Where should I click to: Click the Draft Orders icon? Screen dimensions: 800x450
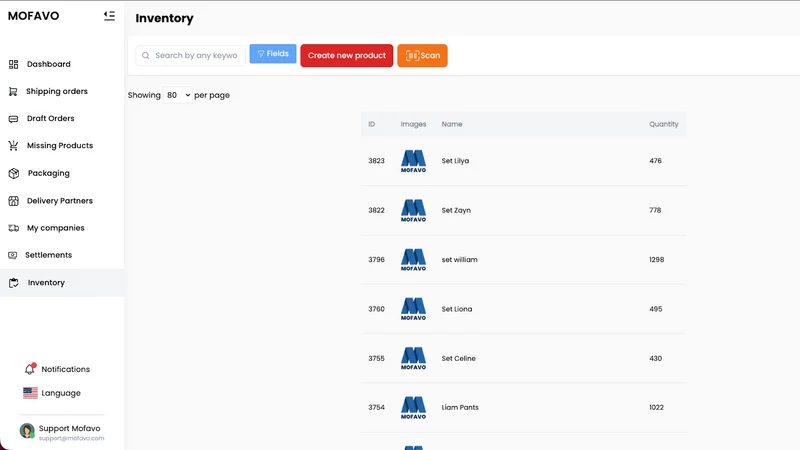point(13,119)
